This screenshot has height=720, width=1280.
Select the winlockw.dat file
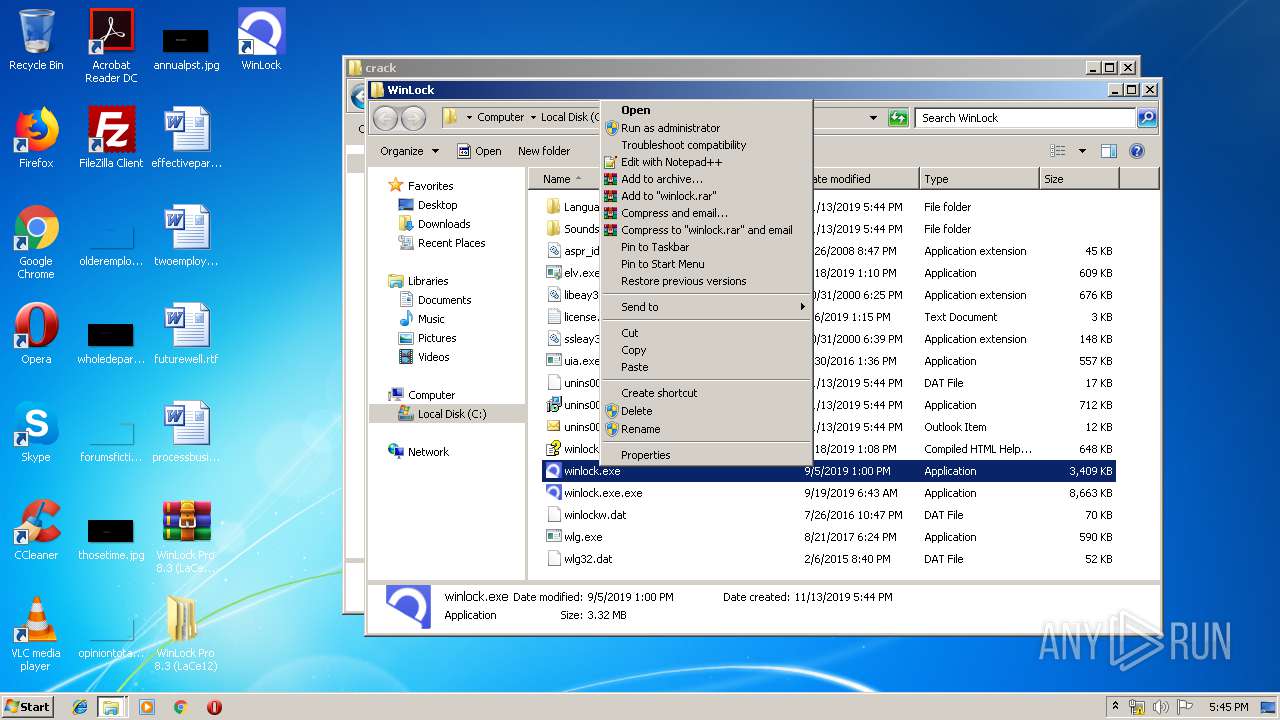(829, 515)
